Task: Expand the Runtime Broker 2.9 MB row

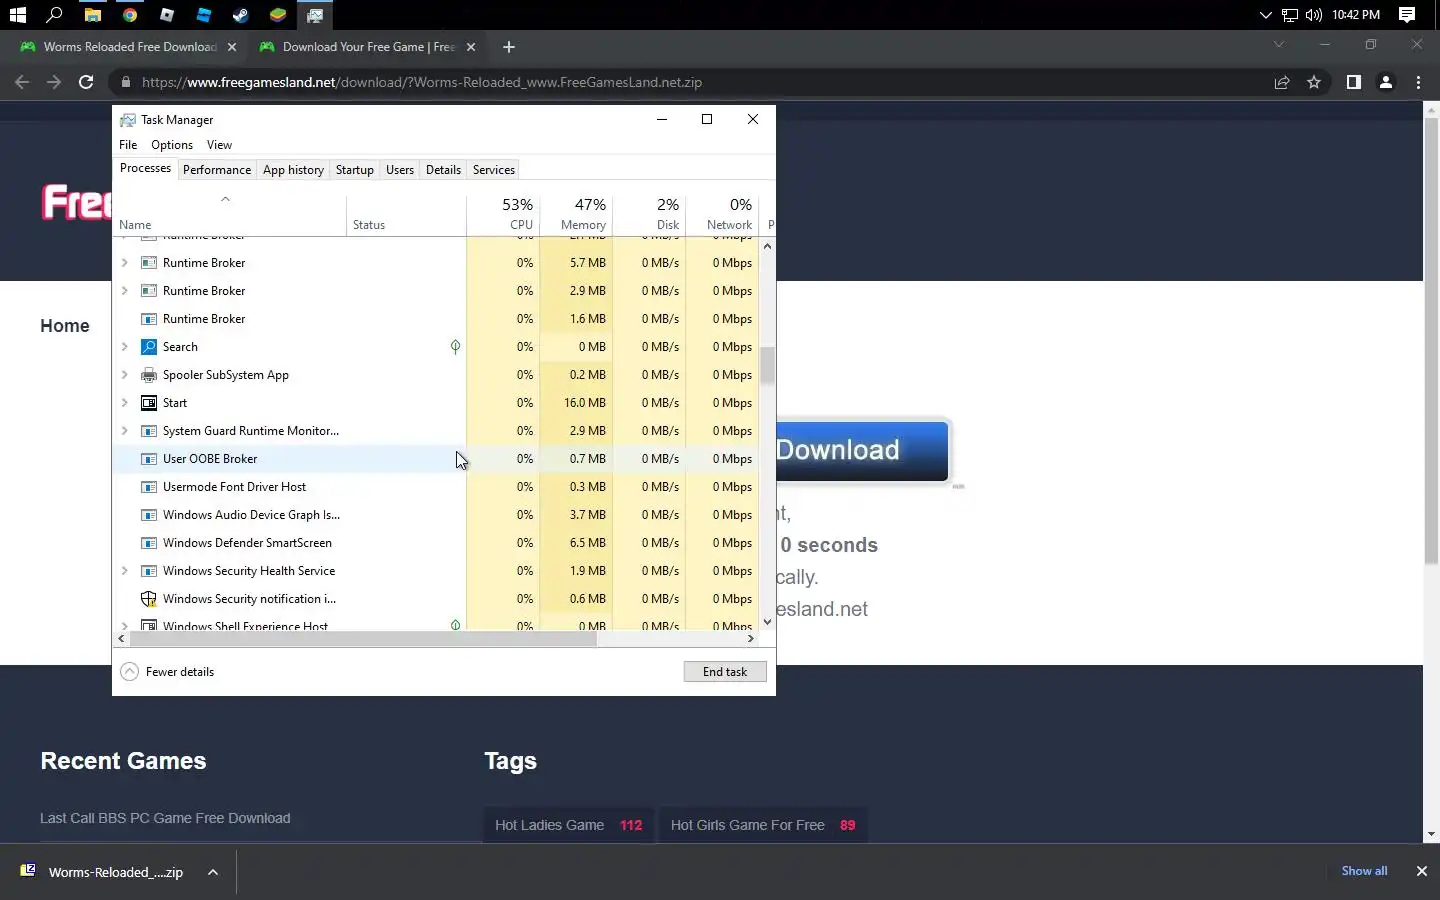Action: click(124, 291)
